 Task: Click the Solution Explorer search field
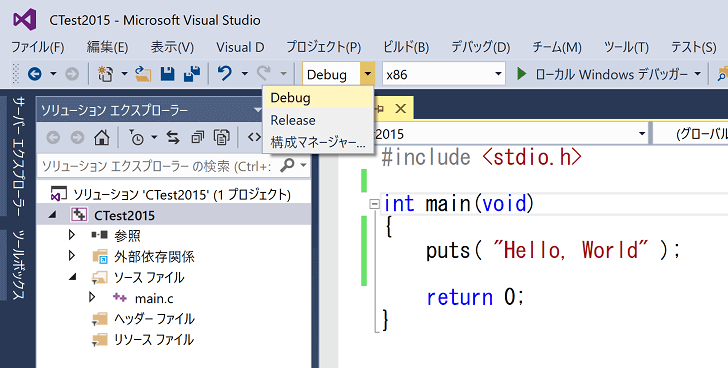click(x=158, y=166)
